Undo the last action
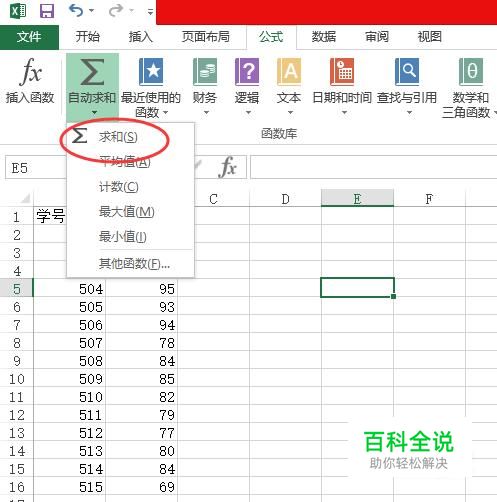This screenshot has width=497, height=502. [x=76, y=11]
